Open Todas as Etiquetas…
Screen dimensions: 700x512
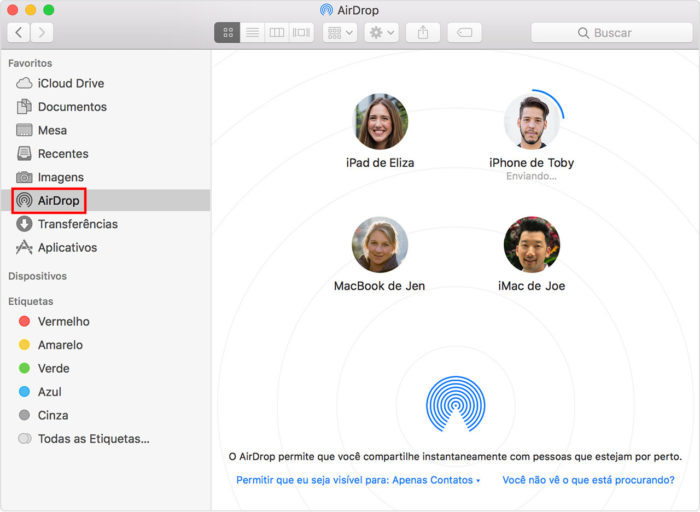(106, 439)
